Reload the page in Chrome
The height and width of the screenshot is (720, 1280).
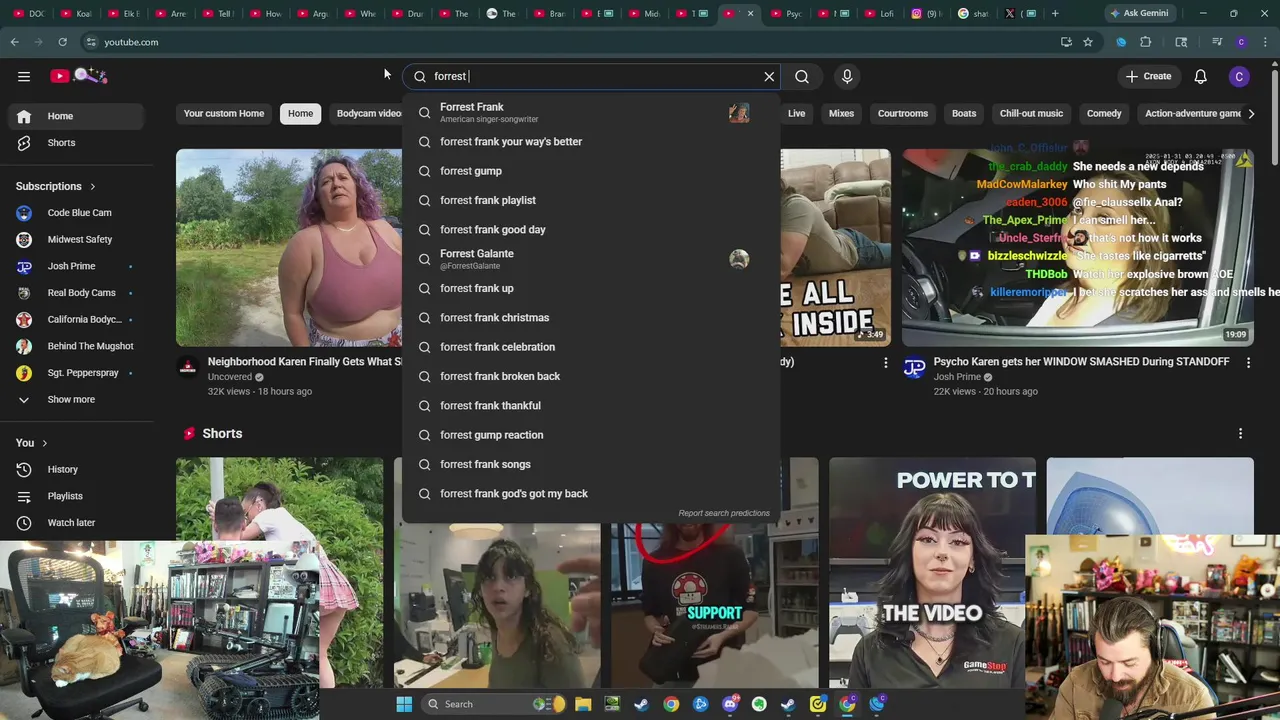(x=62, y=42)
